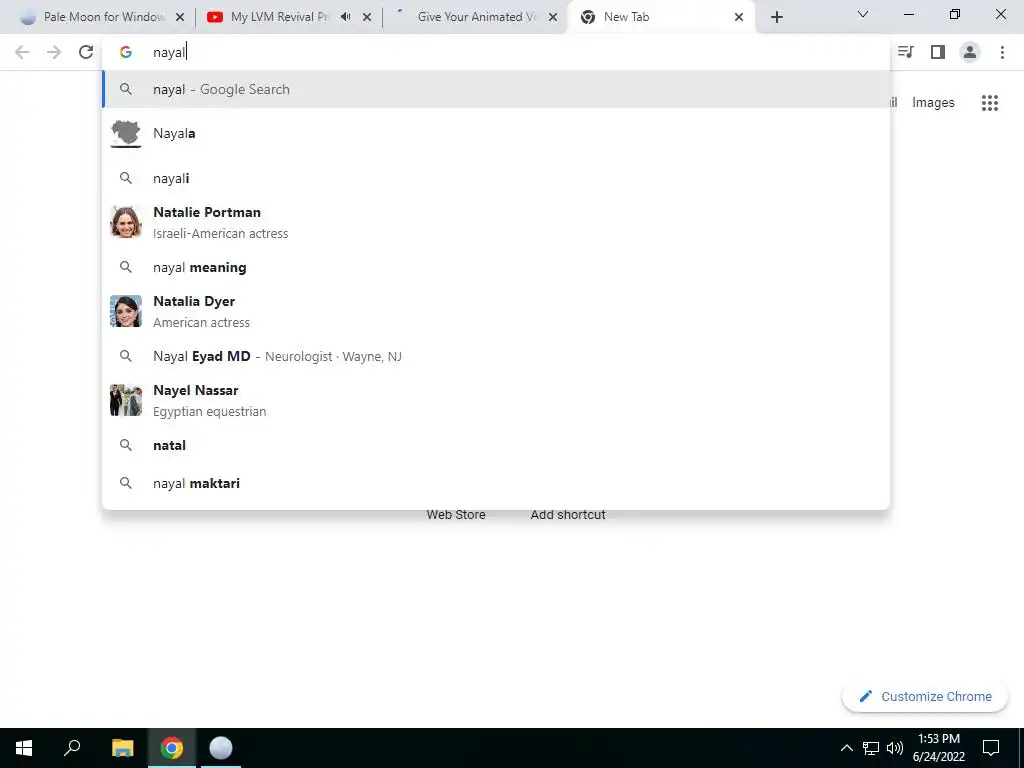Click the Nayala map thumbnail
Image resolution: width=1024 pixels, height=768 pixels.
[126, 133]
